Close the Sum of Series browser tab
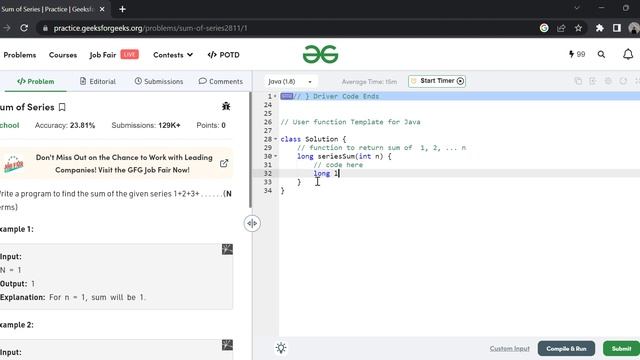This screenshot has width=640, height=360. [102, 9]
